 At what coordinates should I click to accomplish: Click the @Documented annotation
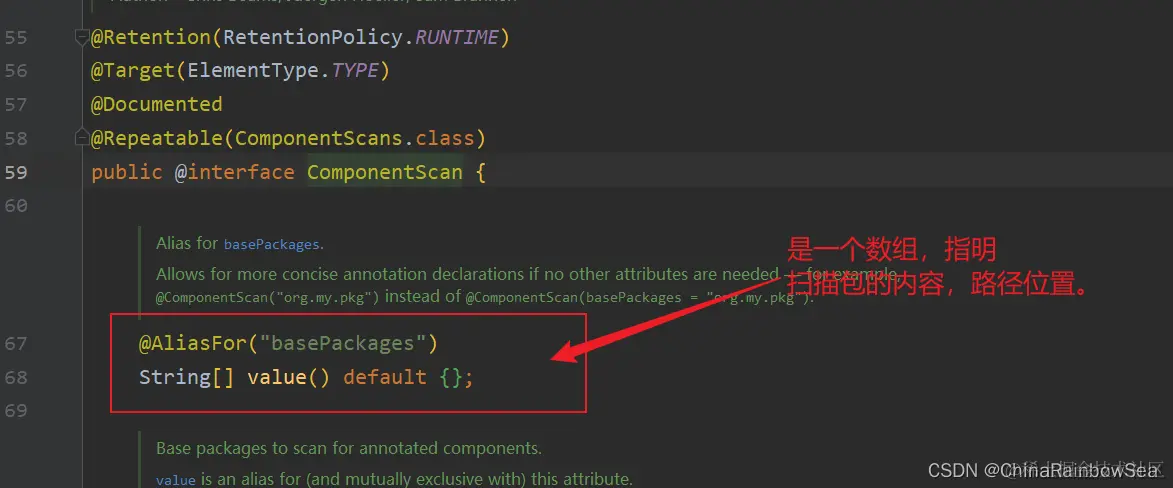tap(156, 105)
